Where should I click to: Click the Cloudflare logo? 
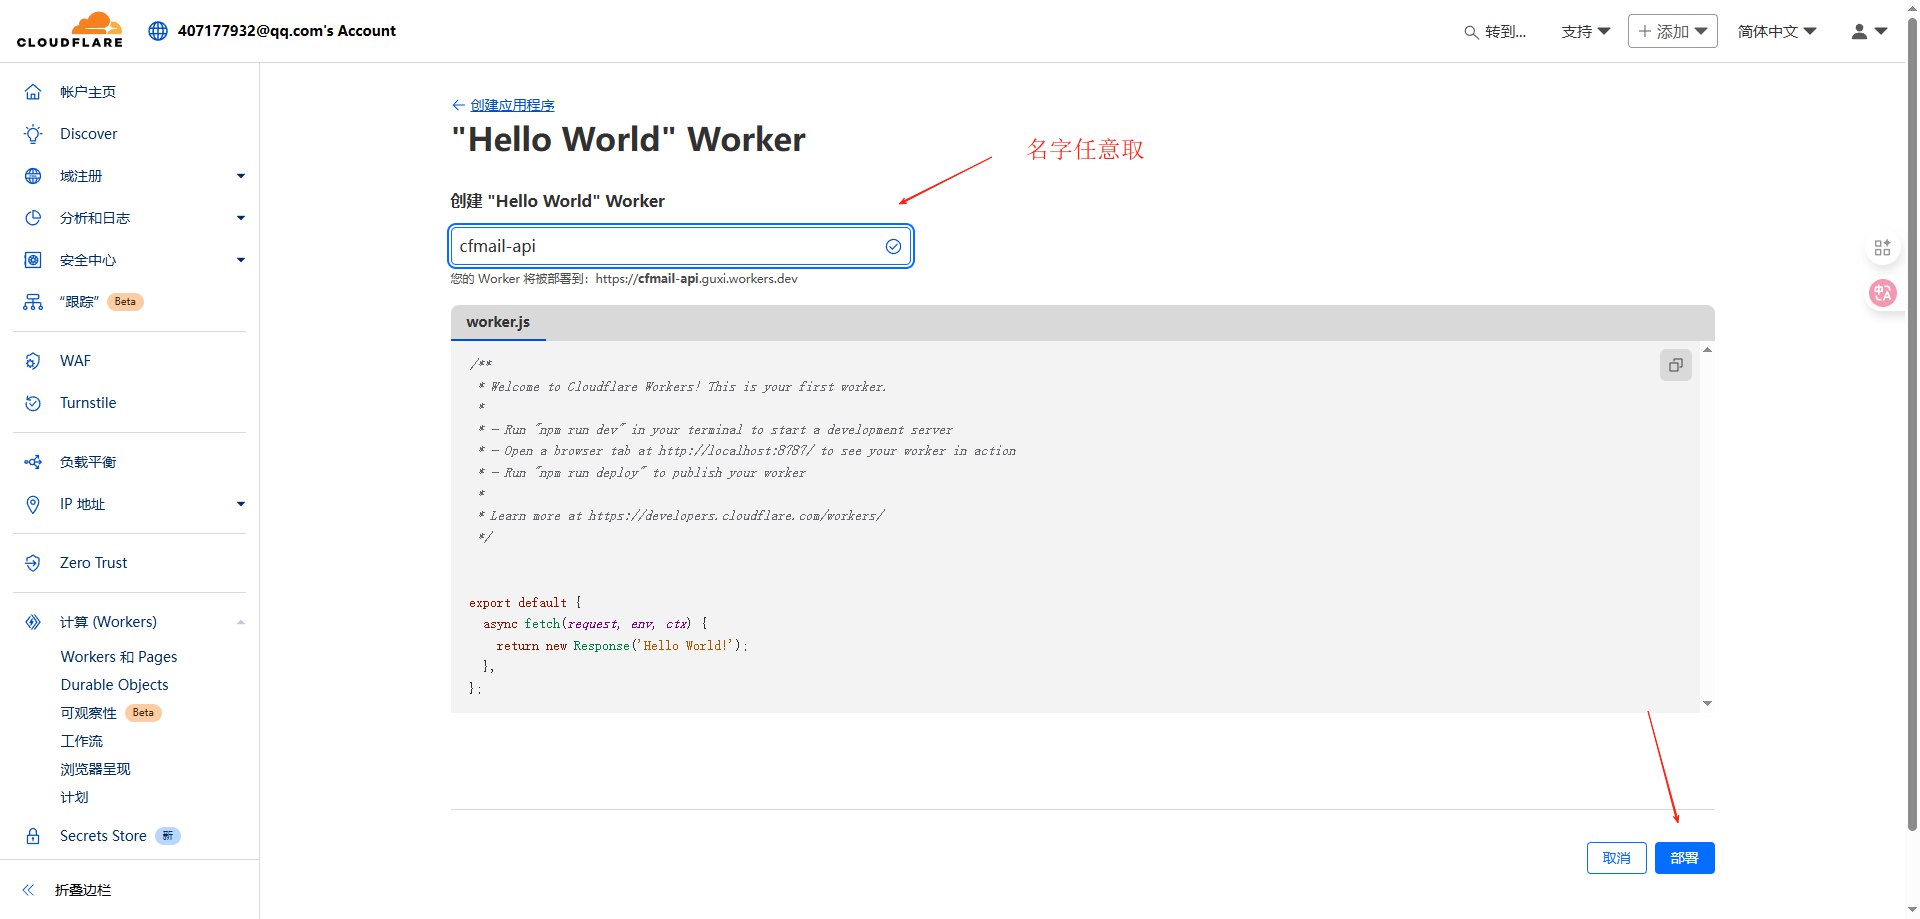tap(70, 30)
